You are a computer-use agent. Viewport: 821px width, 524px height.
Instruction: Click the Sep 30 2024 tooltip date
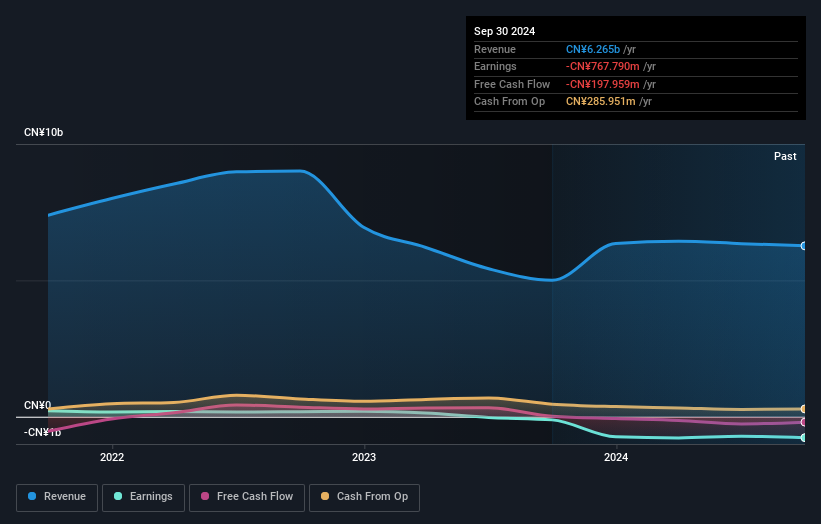504,31
